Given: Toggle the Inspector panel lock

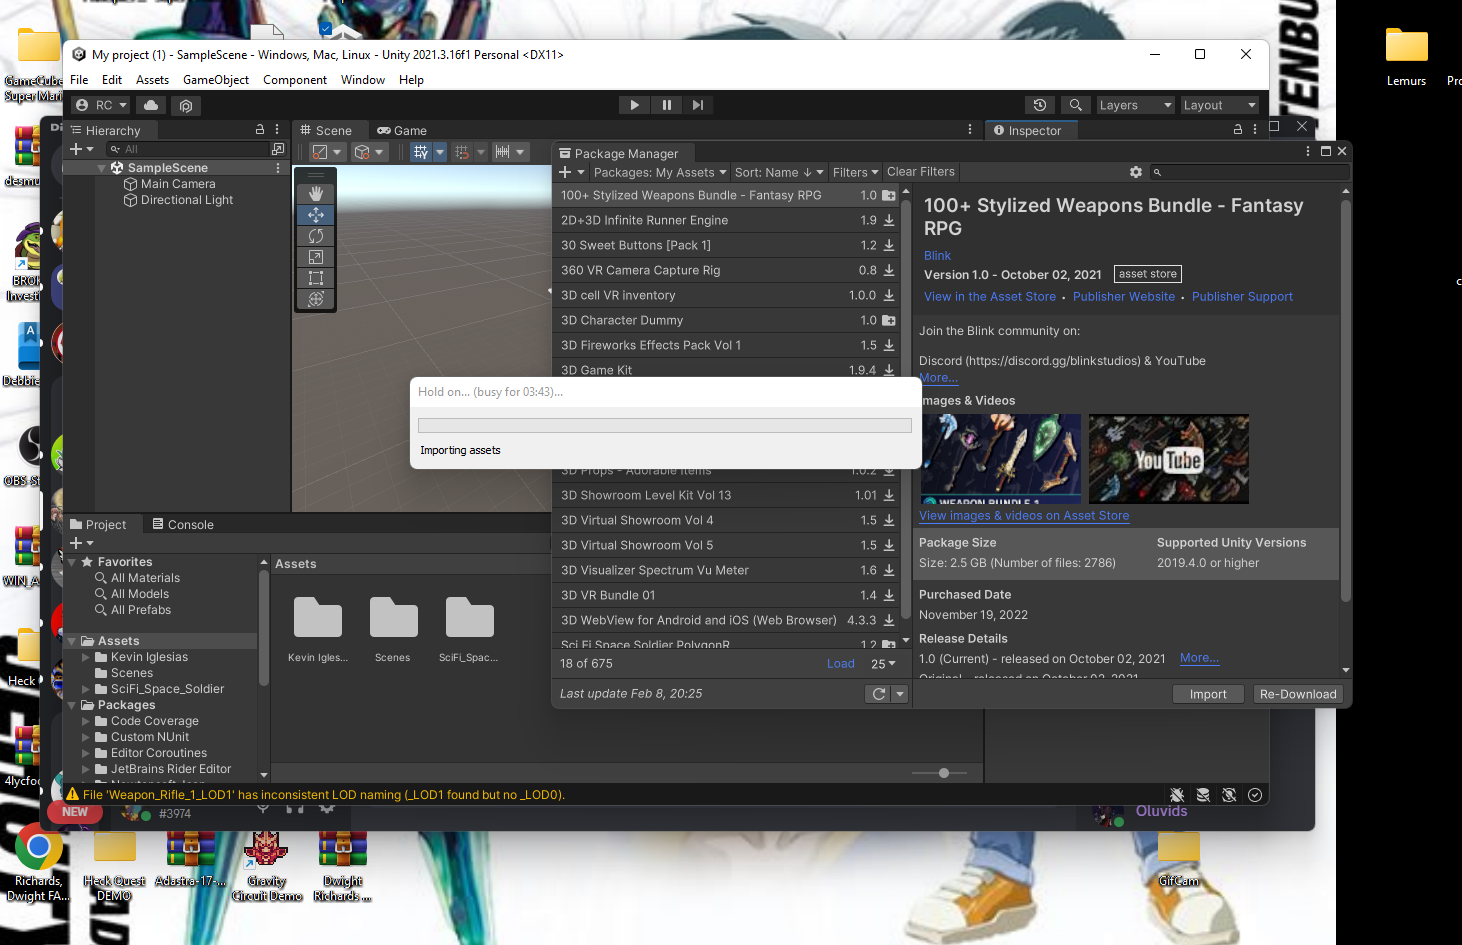Looking at the screenshot, I should click(x=1238, y=130).
